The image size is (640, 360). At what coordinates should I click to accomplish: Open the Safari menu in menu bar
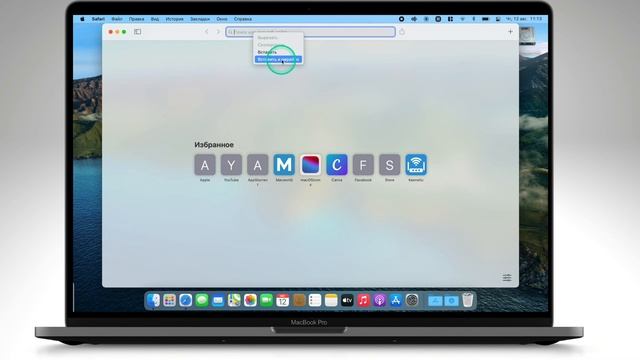coord(98,19)
